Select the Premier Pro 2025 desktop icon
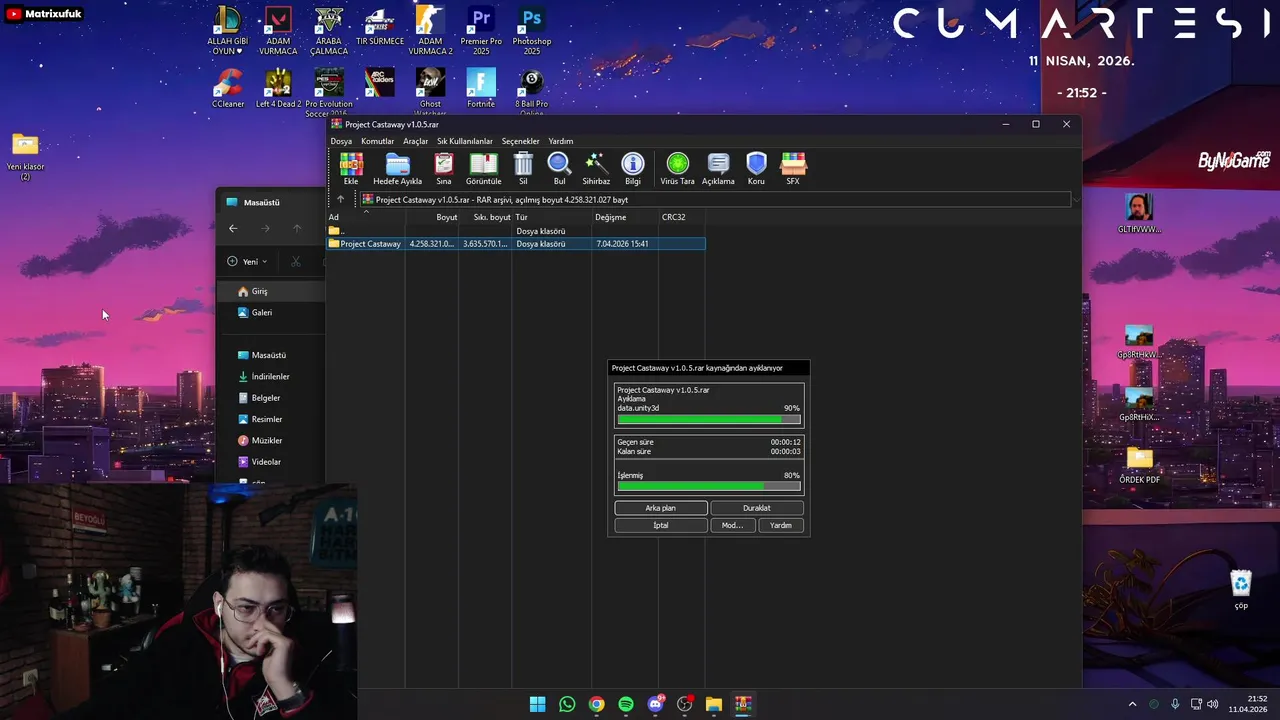This screenshot has width=1280, height=720. point(481,31)
